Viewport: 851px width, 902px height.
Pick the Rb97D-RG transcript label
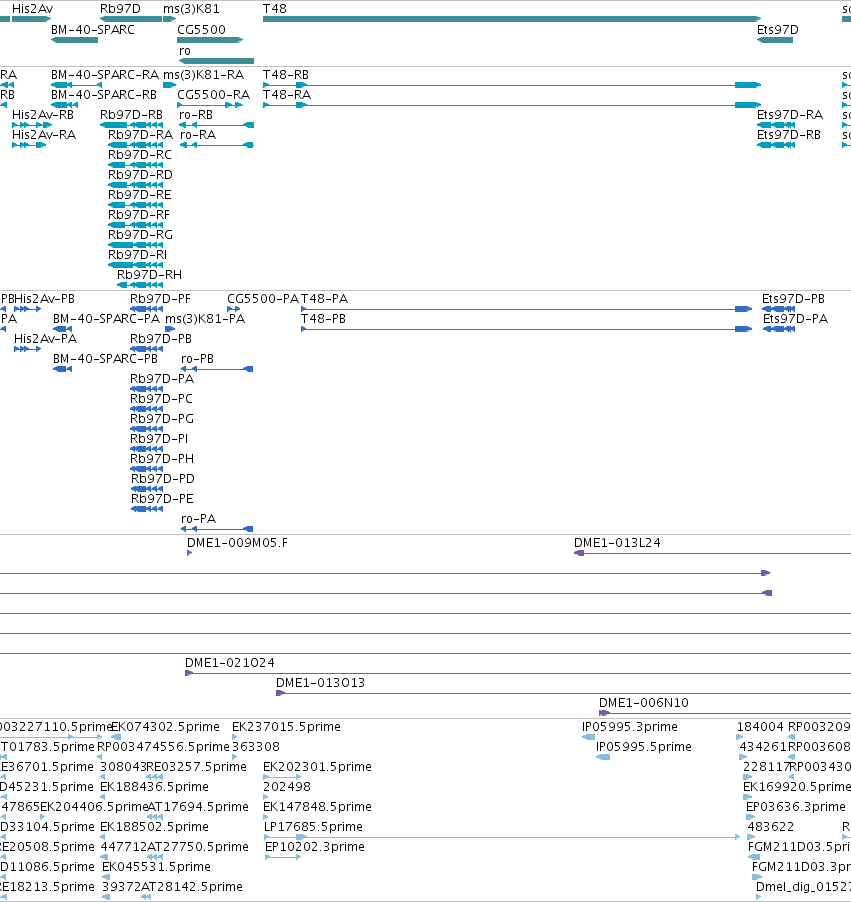click(140, 235)
